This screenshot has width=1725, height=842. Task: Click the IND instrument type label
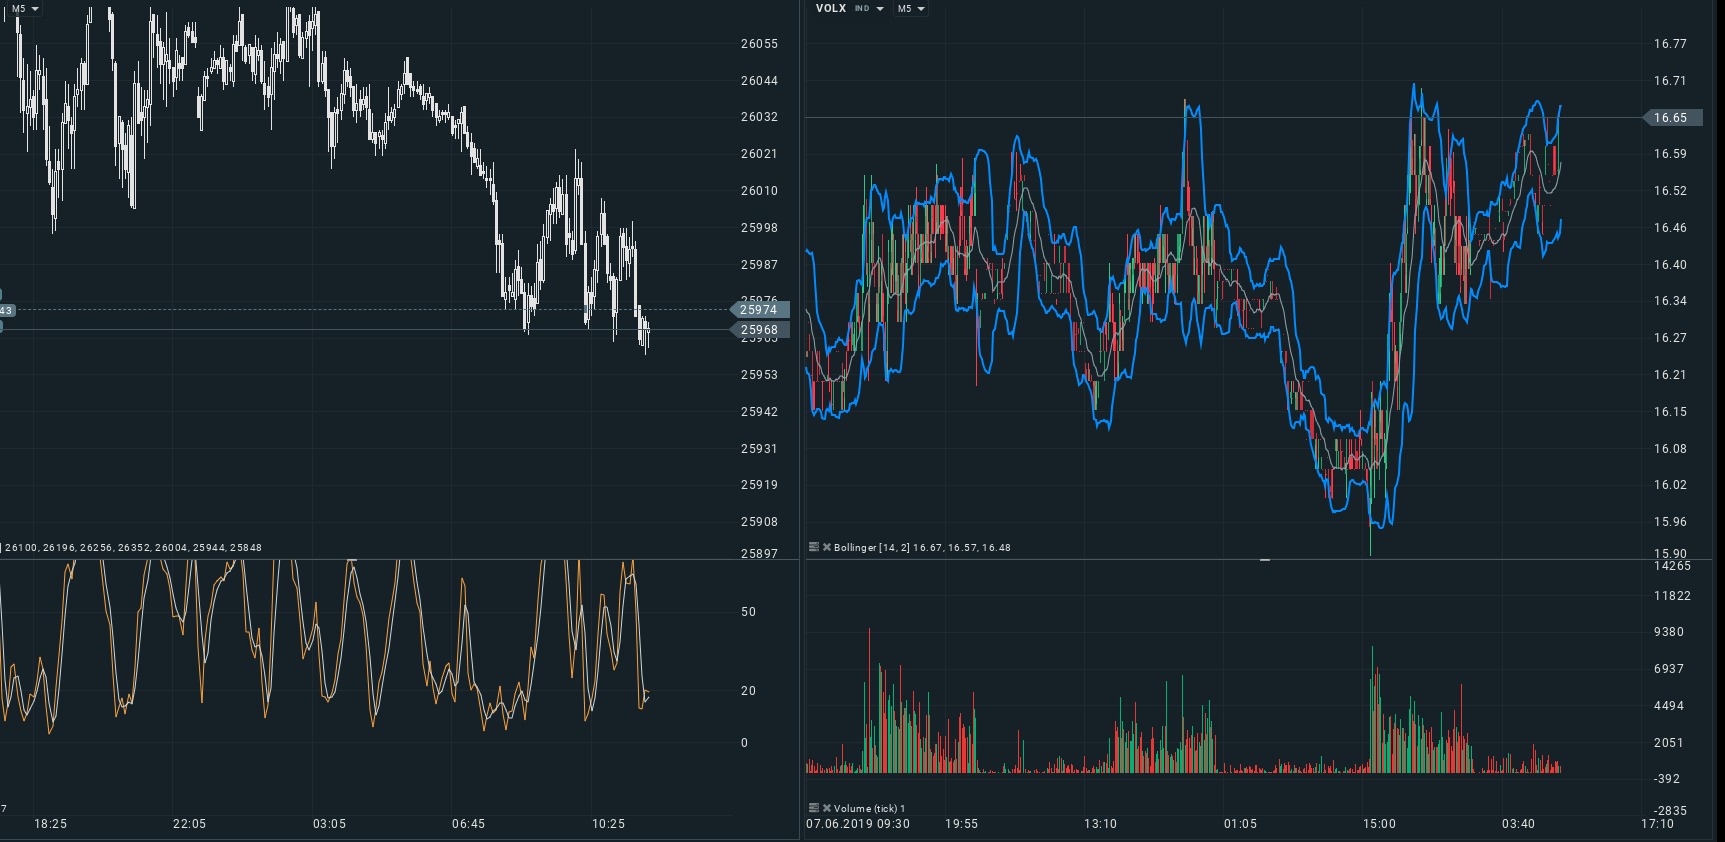pyautogui.click(x=862, y=9)
